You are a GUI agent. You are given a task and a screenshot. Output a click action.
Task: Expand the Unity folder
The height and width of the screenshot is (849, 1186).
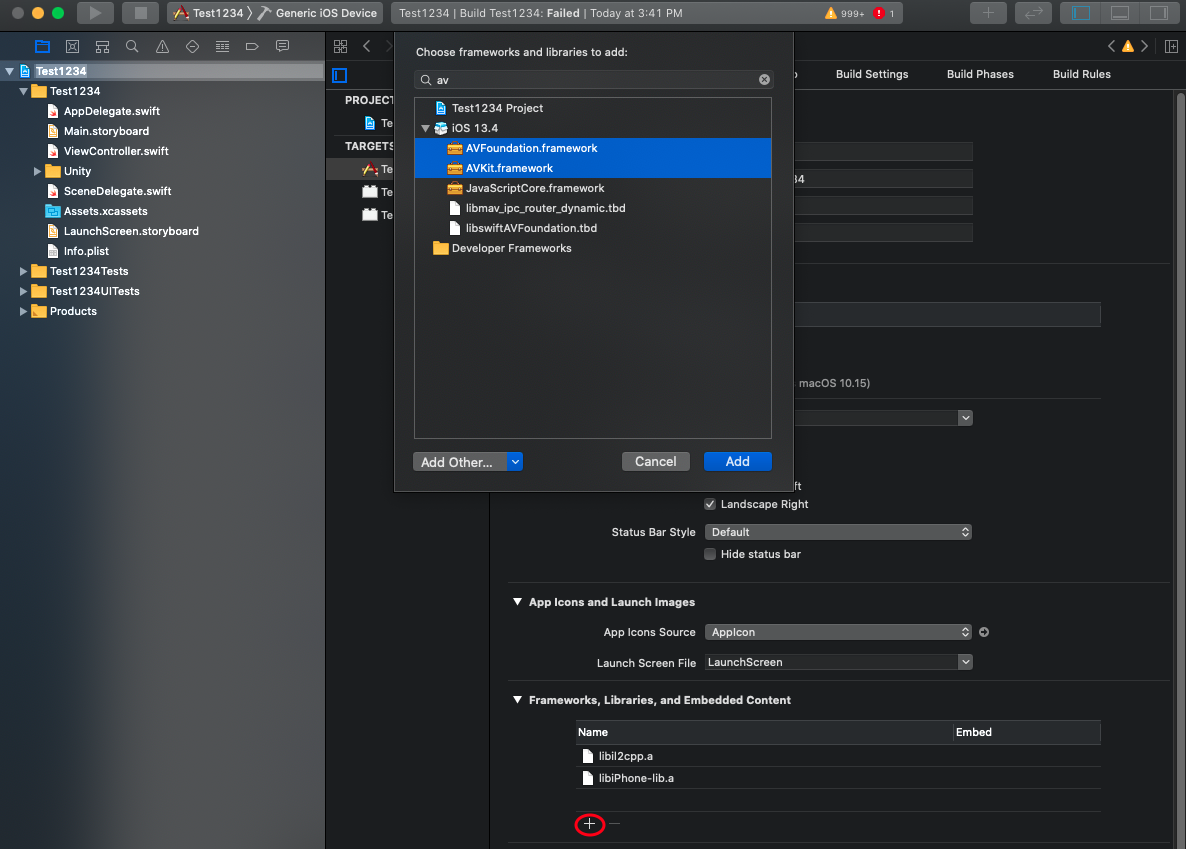pyautogui.click(x=37, y=171)
